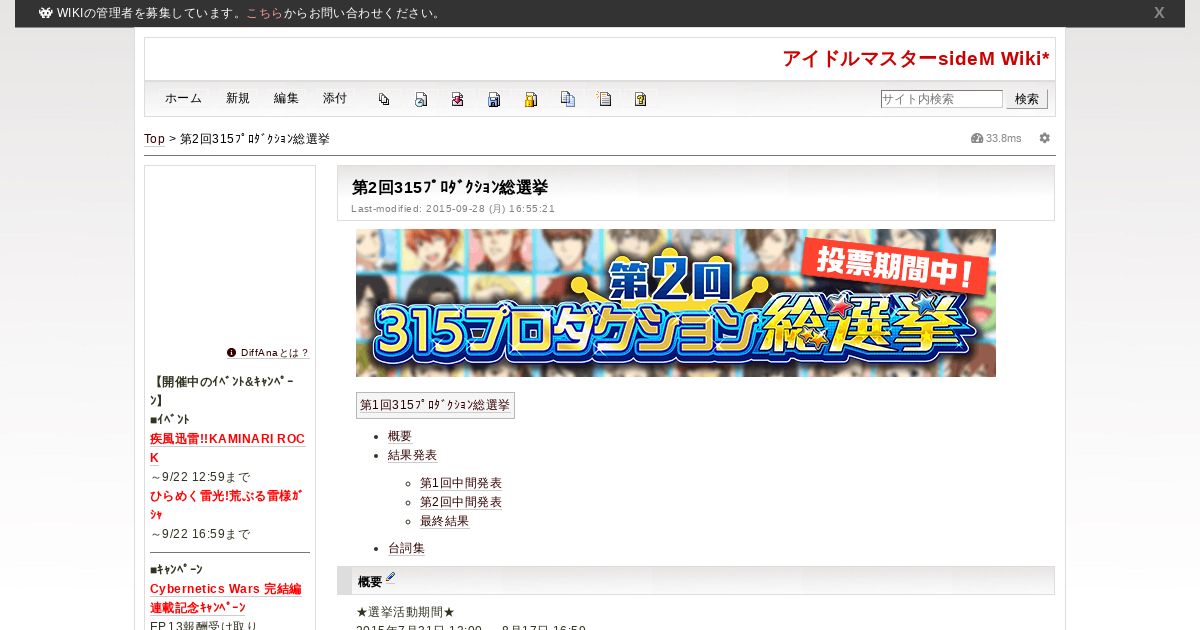Open the page backup history icon
Image resolution: width=1200 pixels, height=630 pixels.
click(x=421, y=99)
